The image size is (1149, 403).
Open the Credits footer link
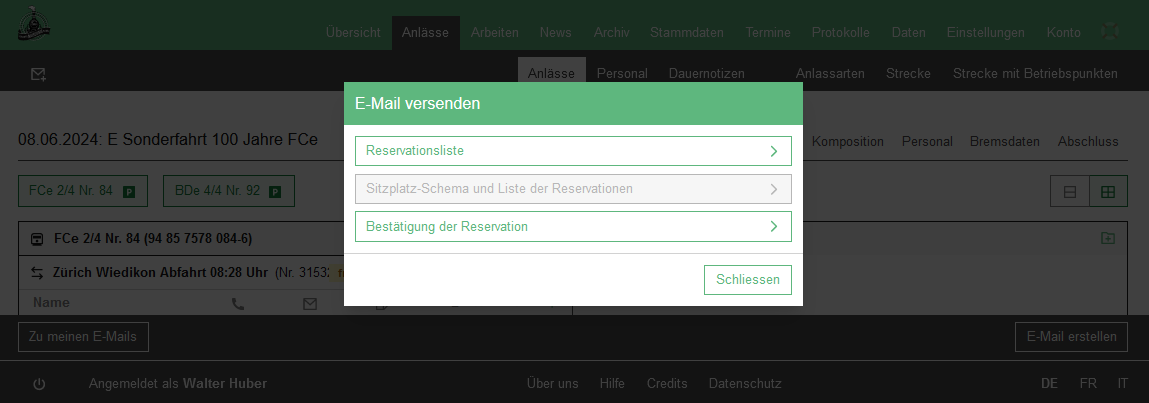point(667,384)
